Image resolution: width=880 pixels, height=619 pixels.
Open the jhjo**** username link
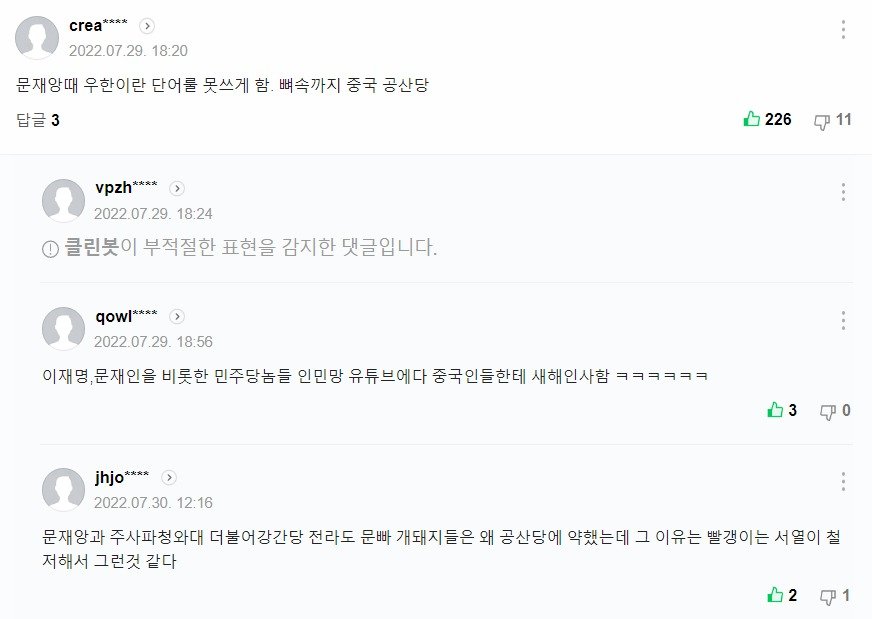tap(122, 477)
